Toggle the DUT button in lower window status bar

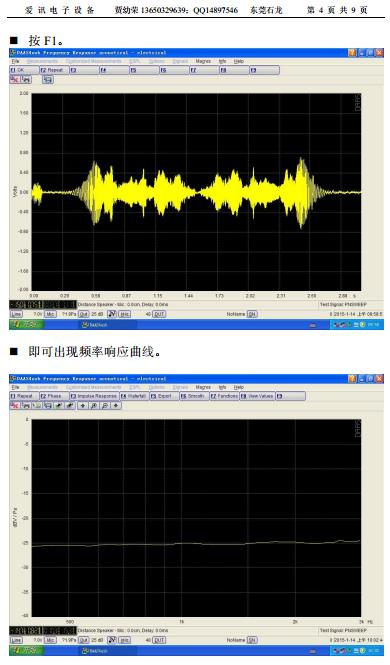159,640
